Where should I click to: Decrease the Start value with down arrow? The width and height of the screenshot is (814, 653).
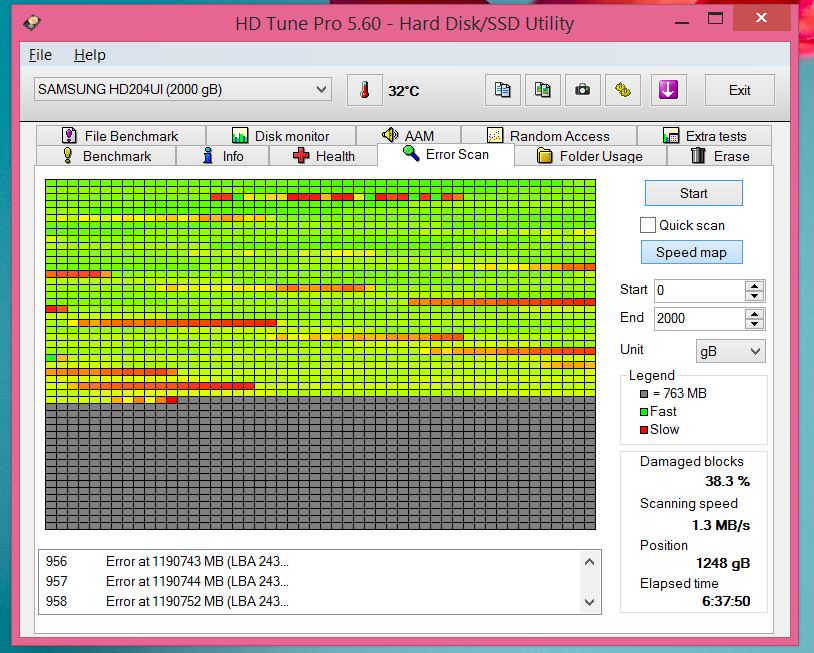(754, 296)
